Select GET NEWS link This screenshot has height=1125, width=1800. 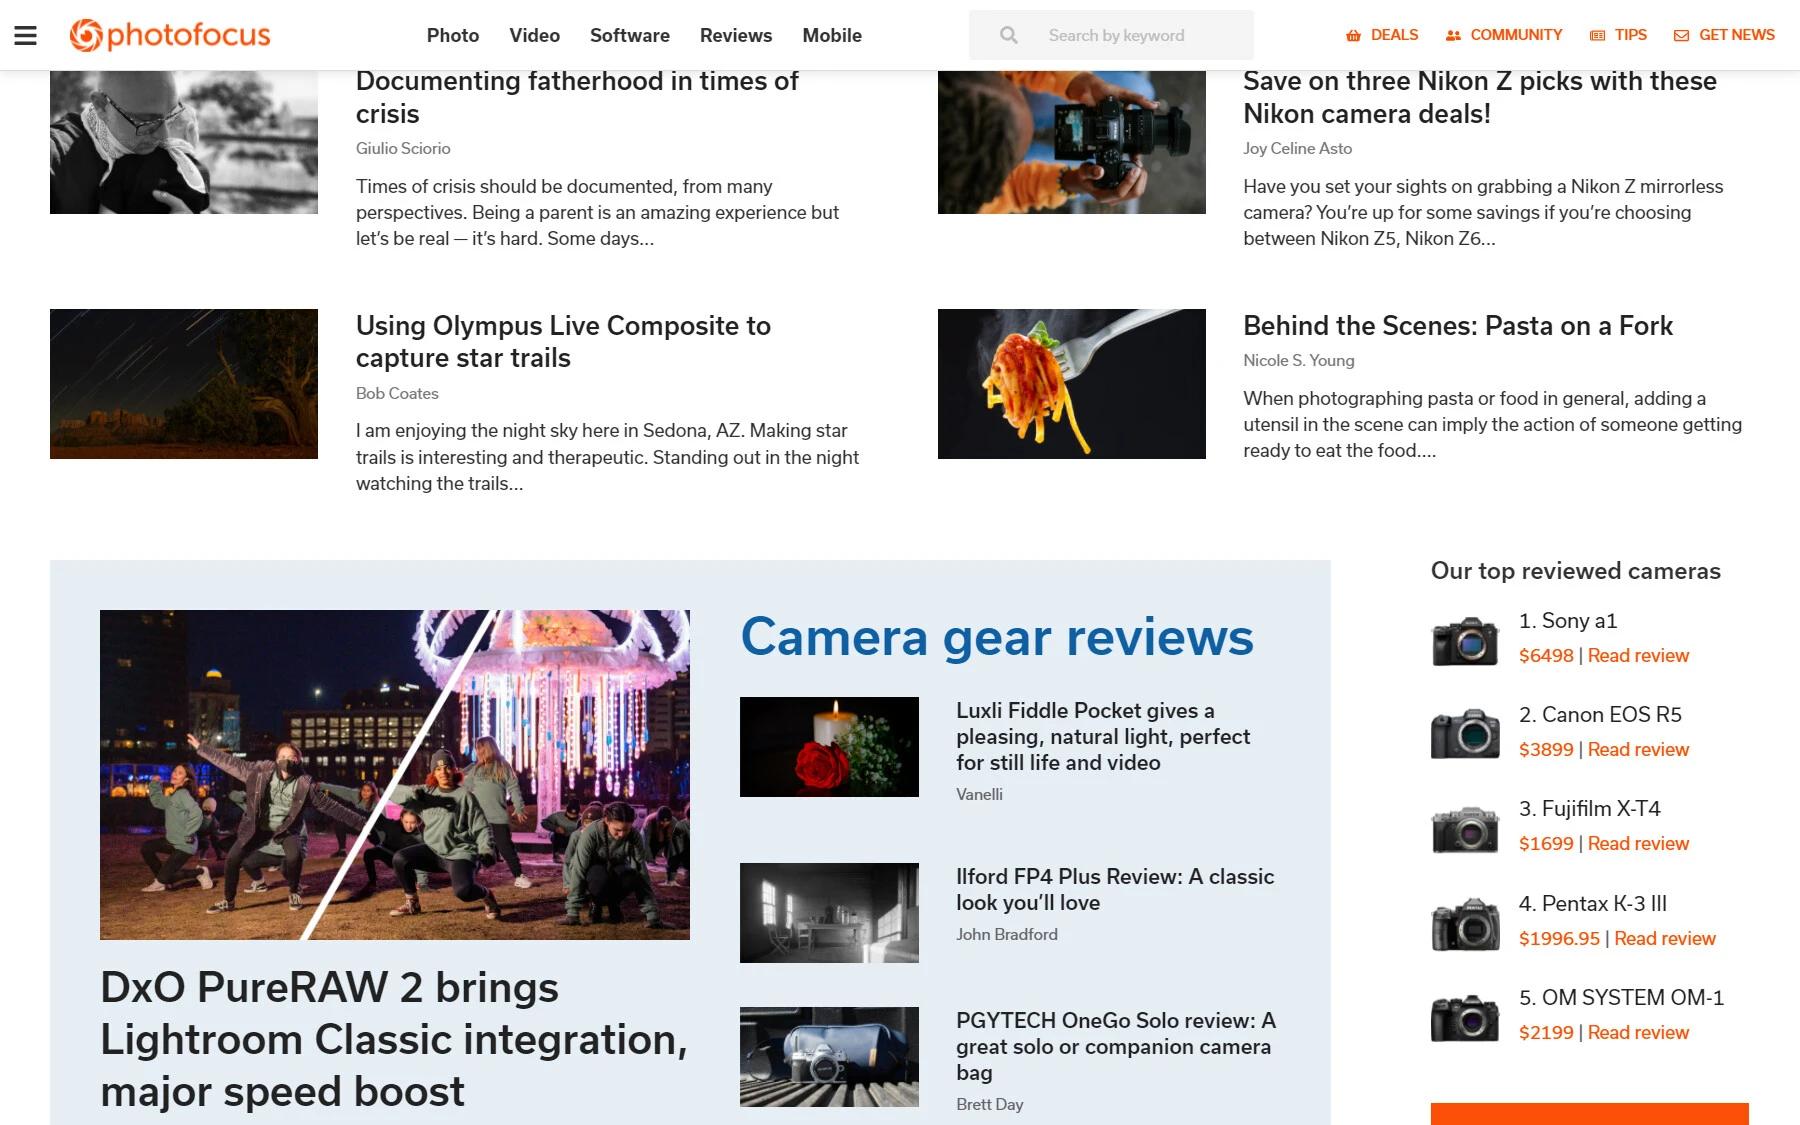pyautogui.click(x=1737, y=35)
